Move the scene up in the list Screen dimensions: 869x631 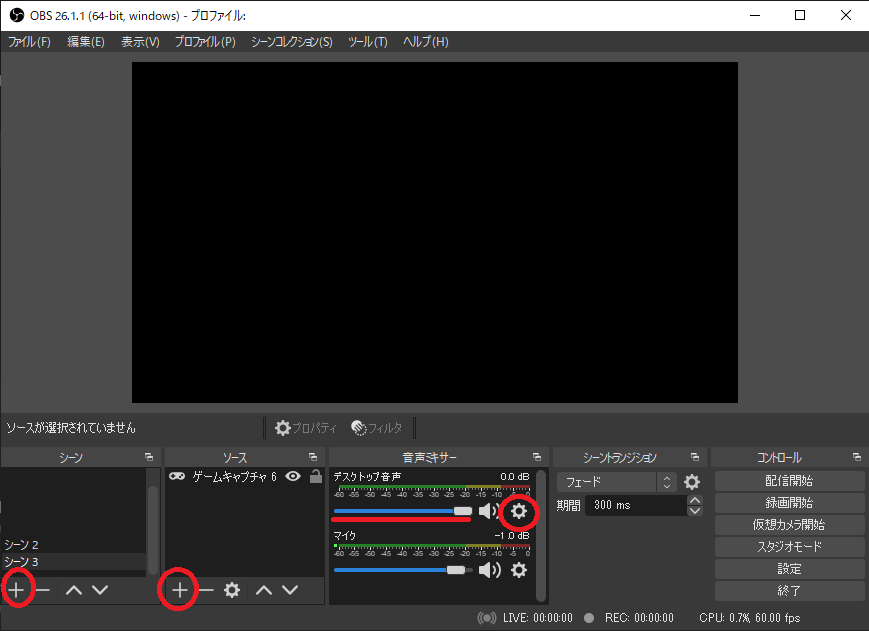[x=74, y=590]
